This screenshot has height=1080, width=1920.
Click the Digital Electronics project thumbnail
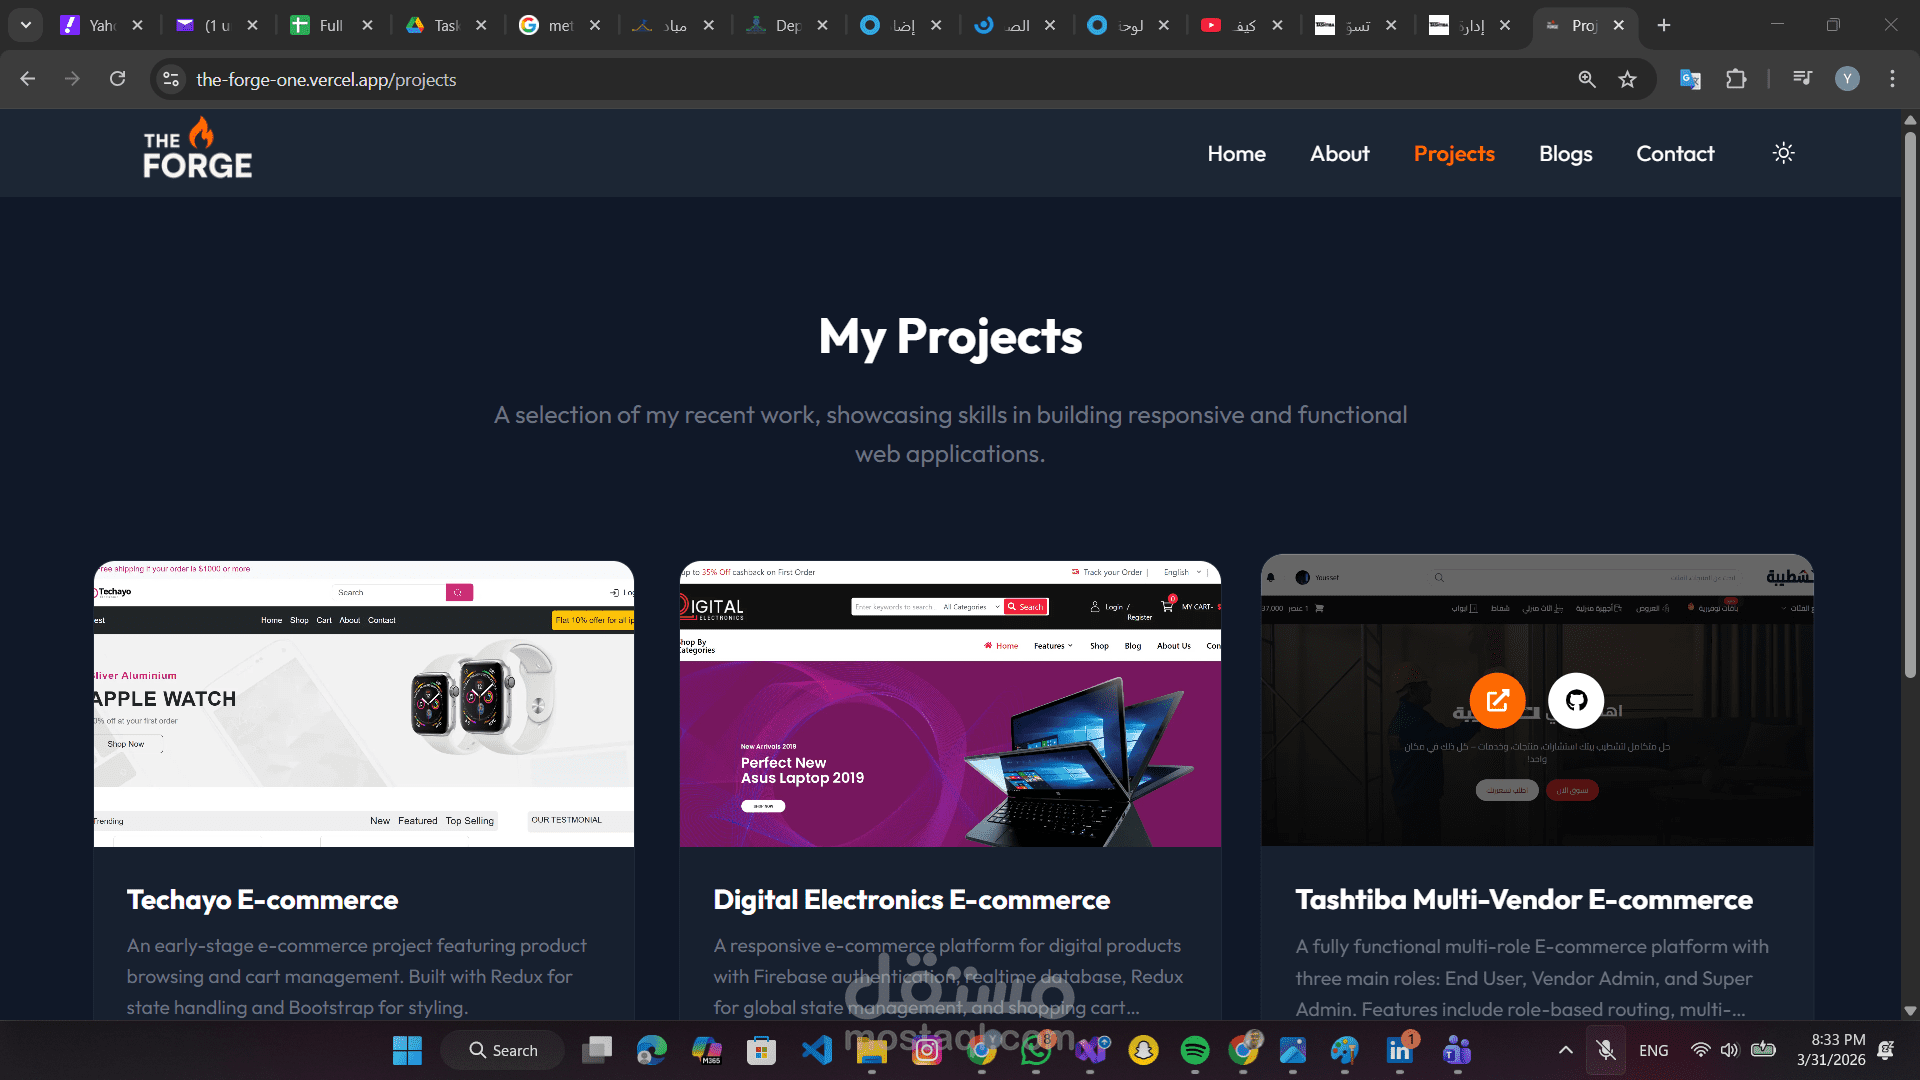click(950, 704)
